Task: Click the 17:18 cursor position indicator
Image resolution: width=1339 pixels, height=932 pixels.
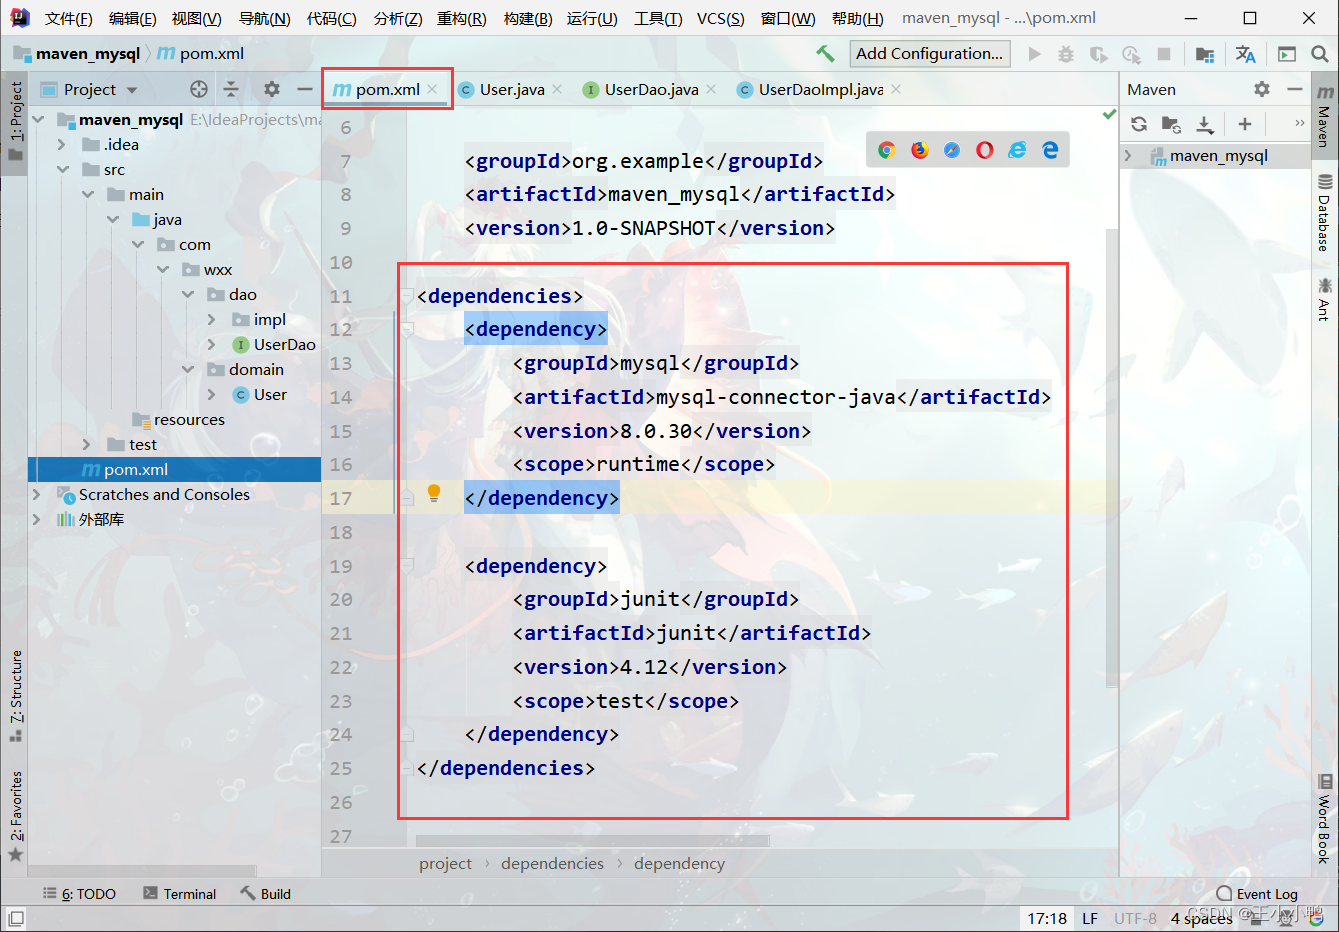Action: (1047, 918)
